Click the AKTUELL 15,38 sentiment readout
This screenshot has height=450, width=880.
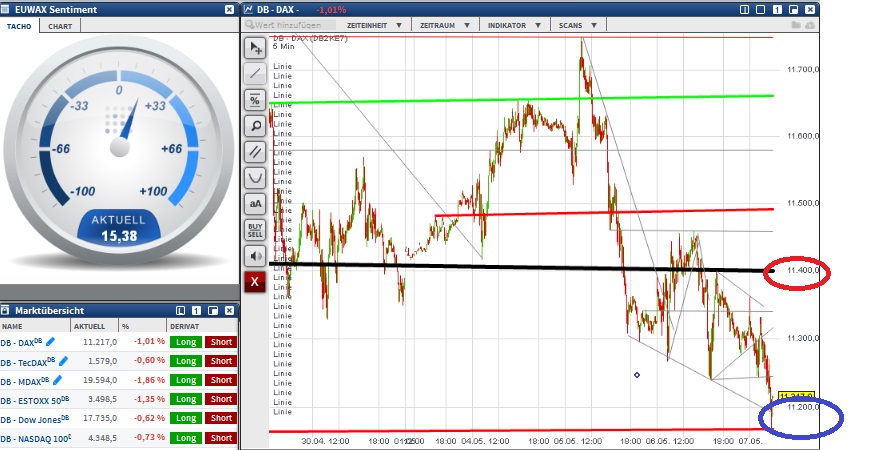point(118,228)
